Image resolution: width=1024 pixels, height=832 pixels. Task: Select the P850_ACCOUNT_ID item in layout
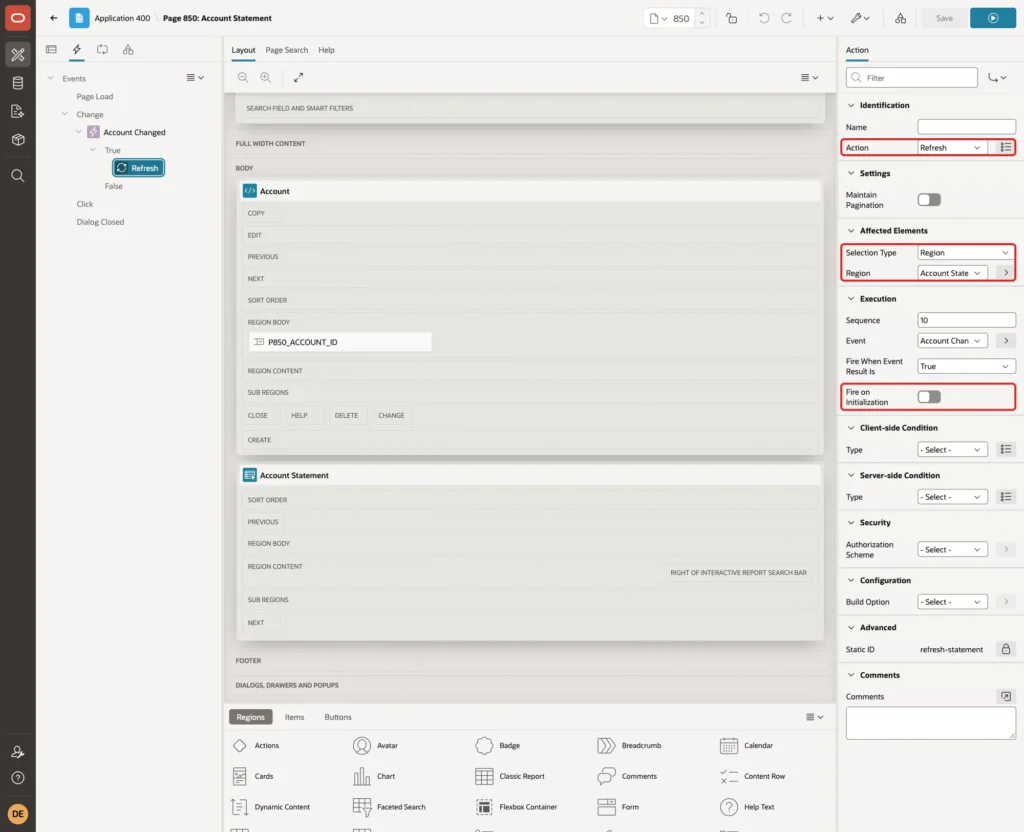pos(340,342)
